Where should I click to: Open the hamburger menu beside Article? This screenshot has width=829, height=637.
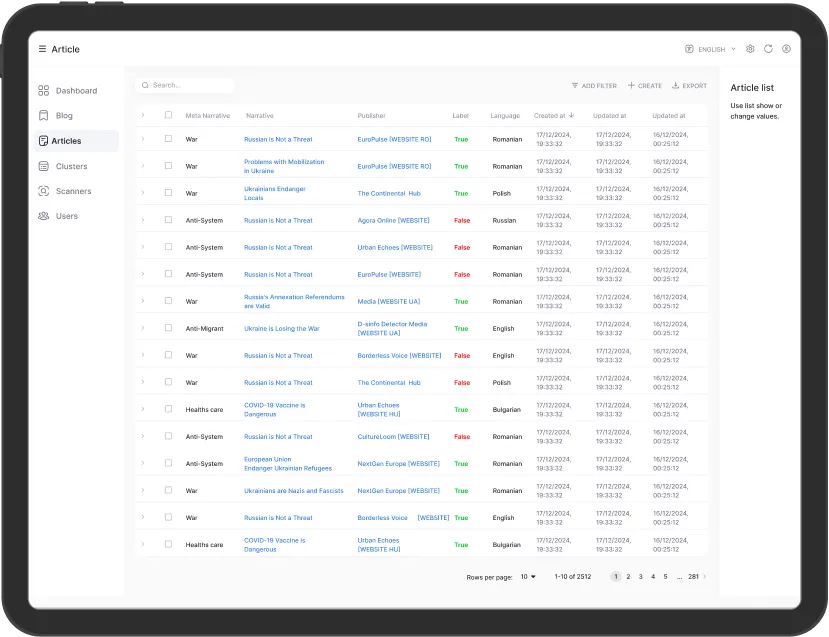(42, 49)
